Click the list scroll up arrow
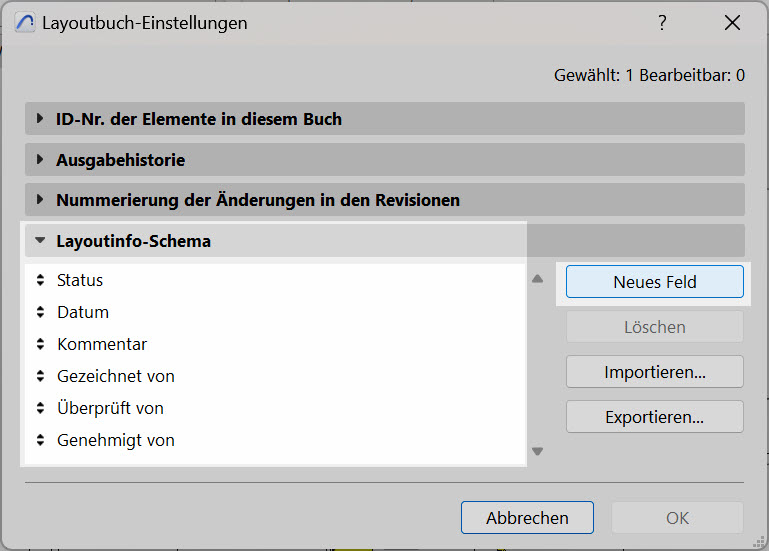The image size is (769, 551). pos(538,279)
